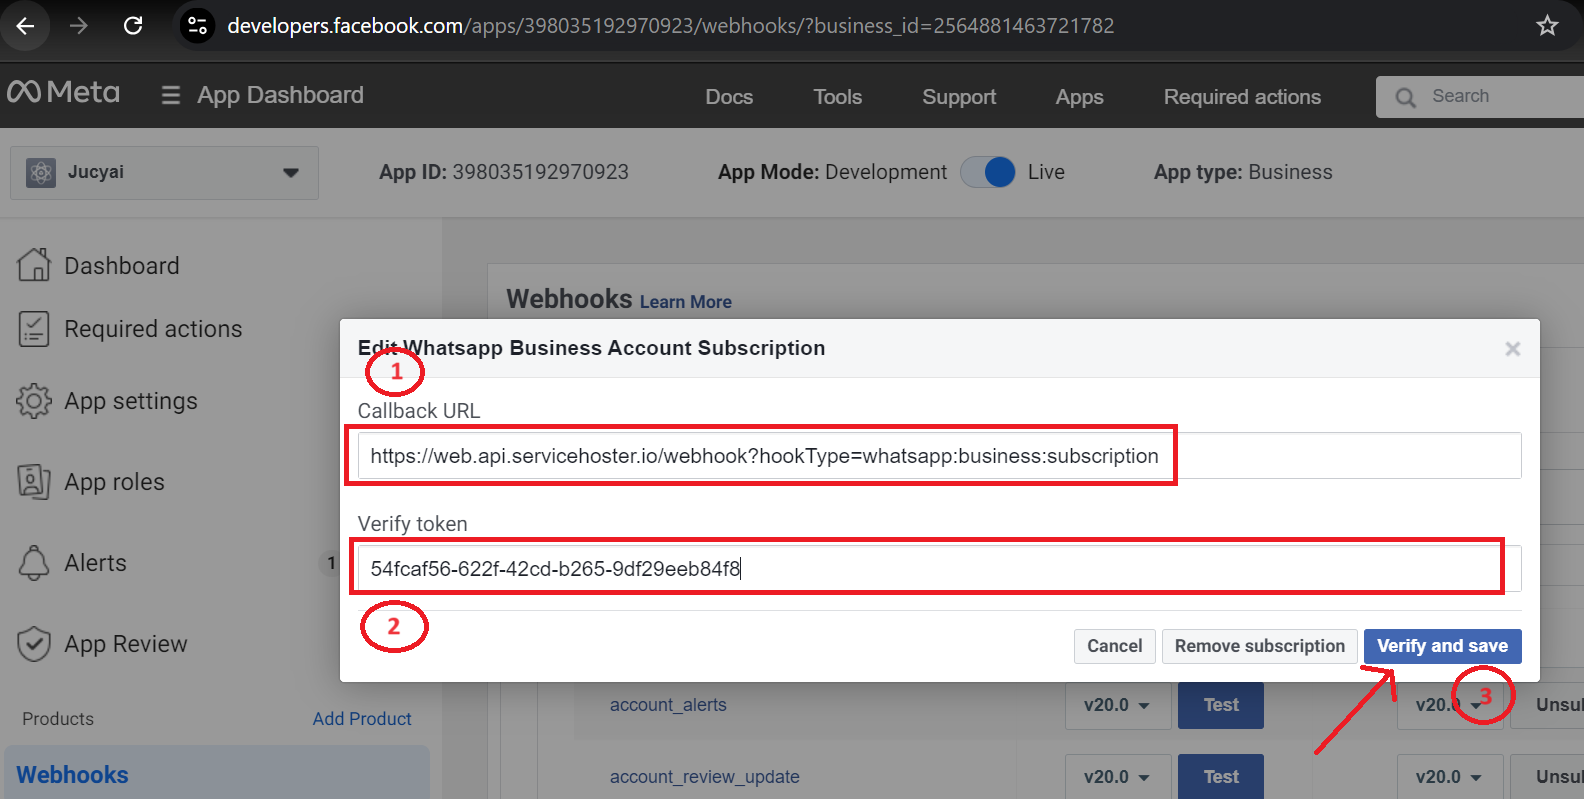Open site information icon in address bar
Viewport: 1584px width, 799px height.
pyautogui.click(x=198, y=26)
